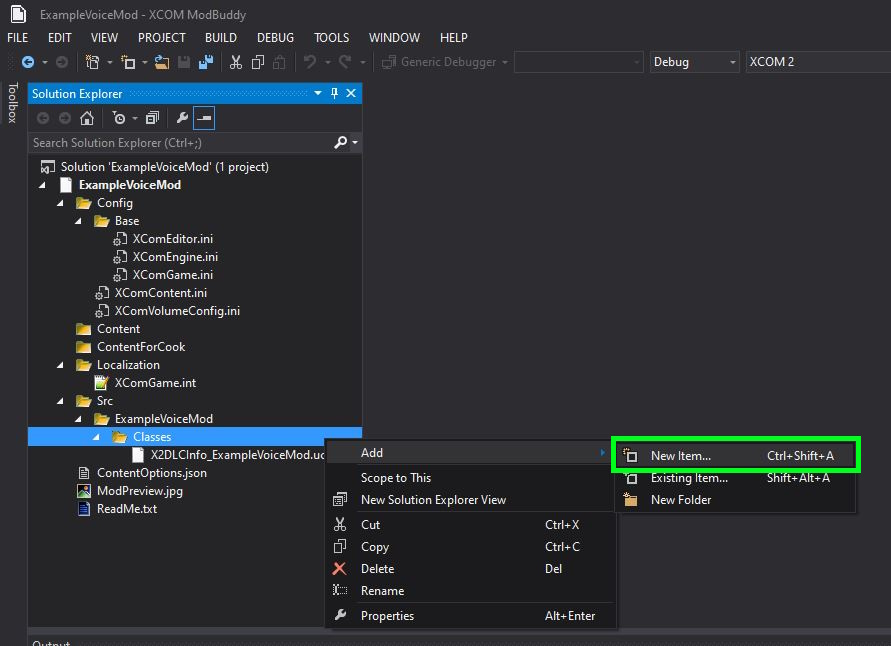Viewport: 891px width, 646px height.
Task: Click the Collapse All icon in Solution Explorer
Action: click(x=152, y=118)
